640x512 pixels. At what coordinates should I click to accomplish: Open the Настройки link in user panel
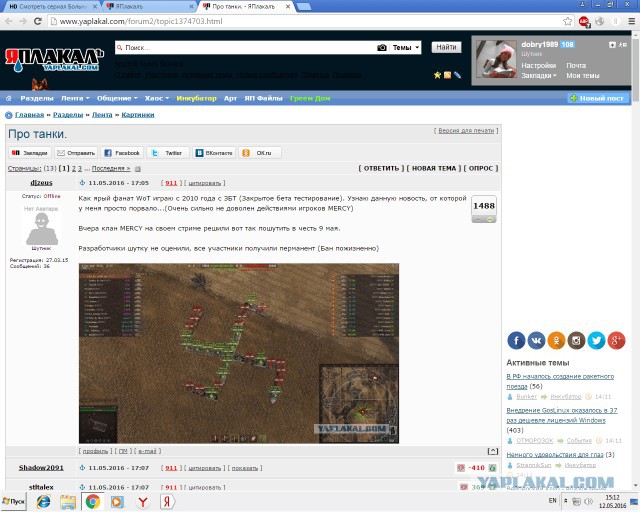coord(538,65)
